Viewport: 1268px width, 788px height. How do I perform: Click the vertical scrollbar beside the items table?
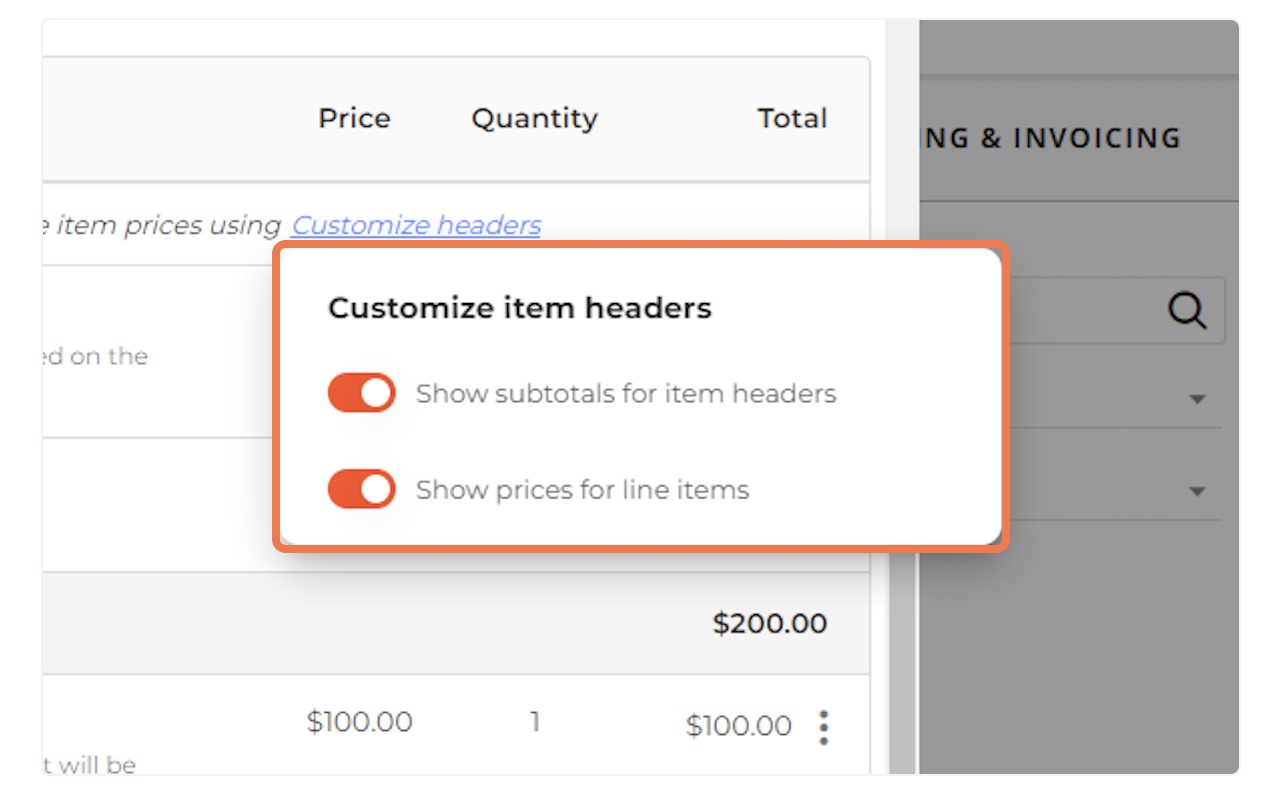(902, 400)
